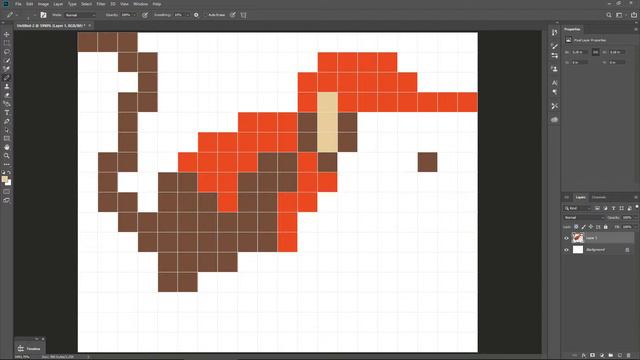Select the Rectangle shape tool
640x360 pixels.
pos(7,138)
